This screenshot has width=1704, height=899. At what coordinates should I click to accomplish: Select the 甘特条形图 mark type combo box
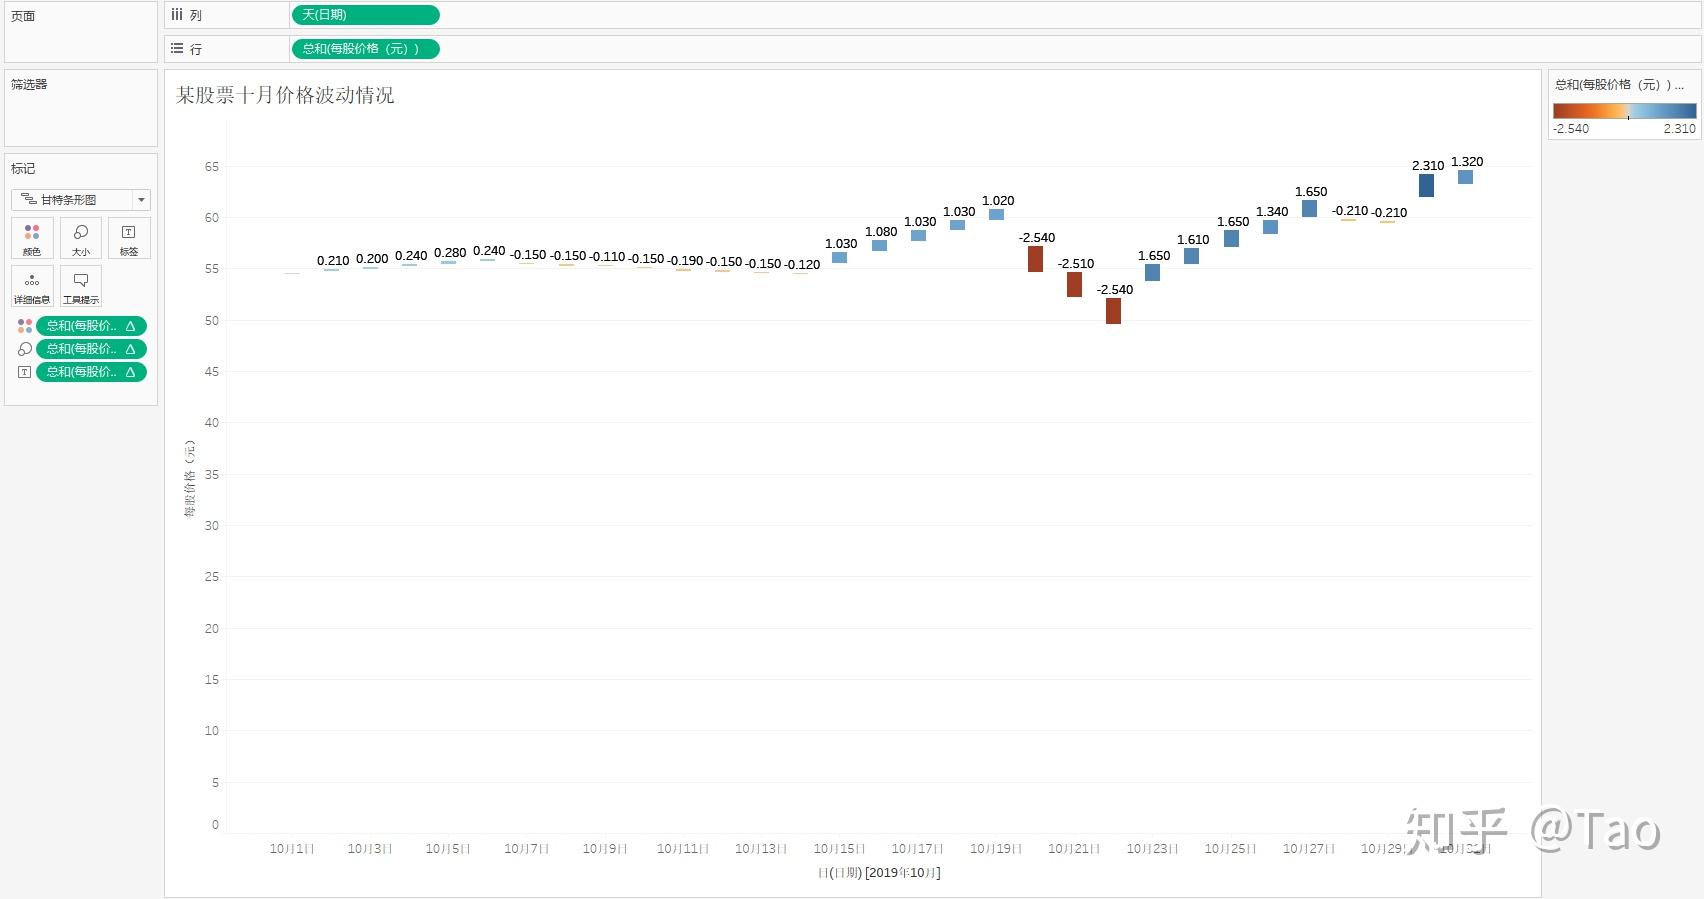81,200
